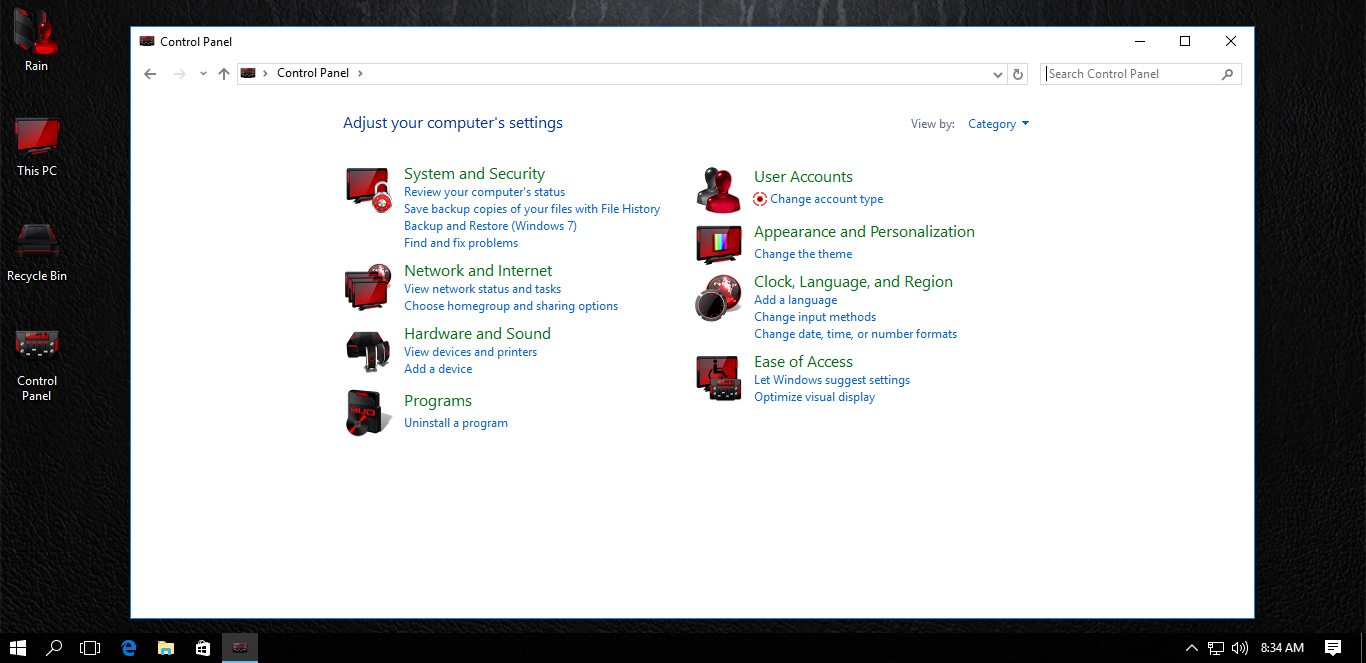Open View network status and tasks

(x=482, y=289)
